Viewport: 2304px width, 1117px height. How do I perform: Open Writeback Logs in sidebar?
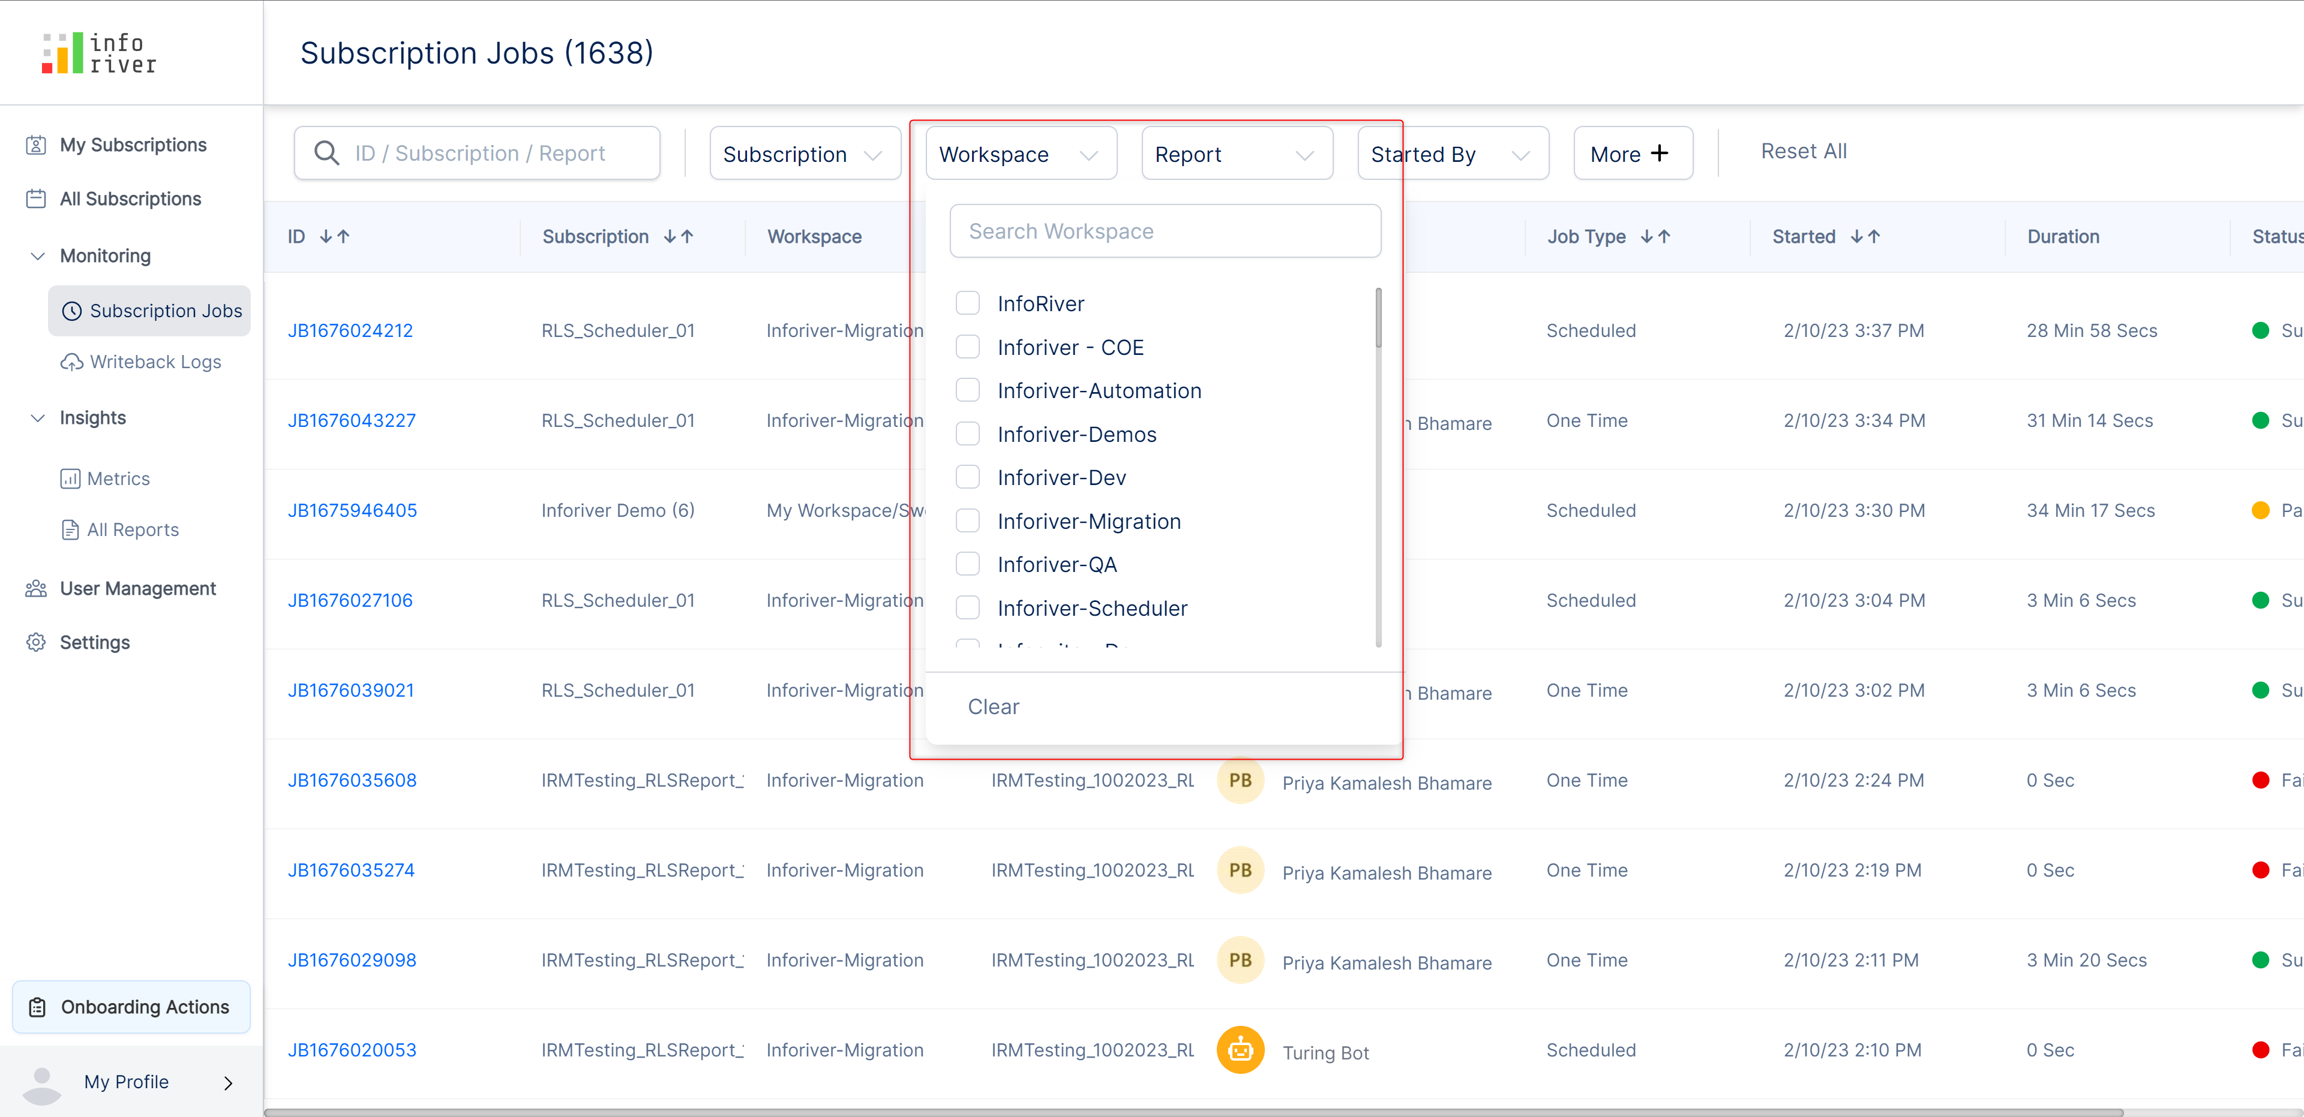click(154, 362)
